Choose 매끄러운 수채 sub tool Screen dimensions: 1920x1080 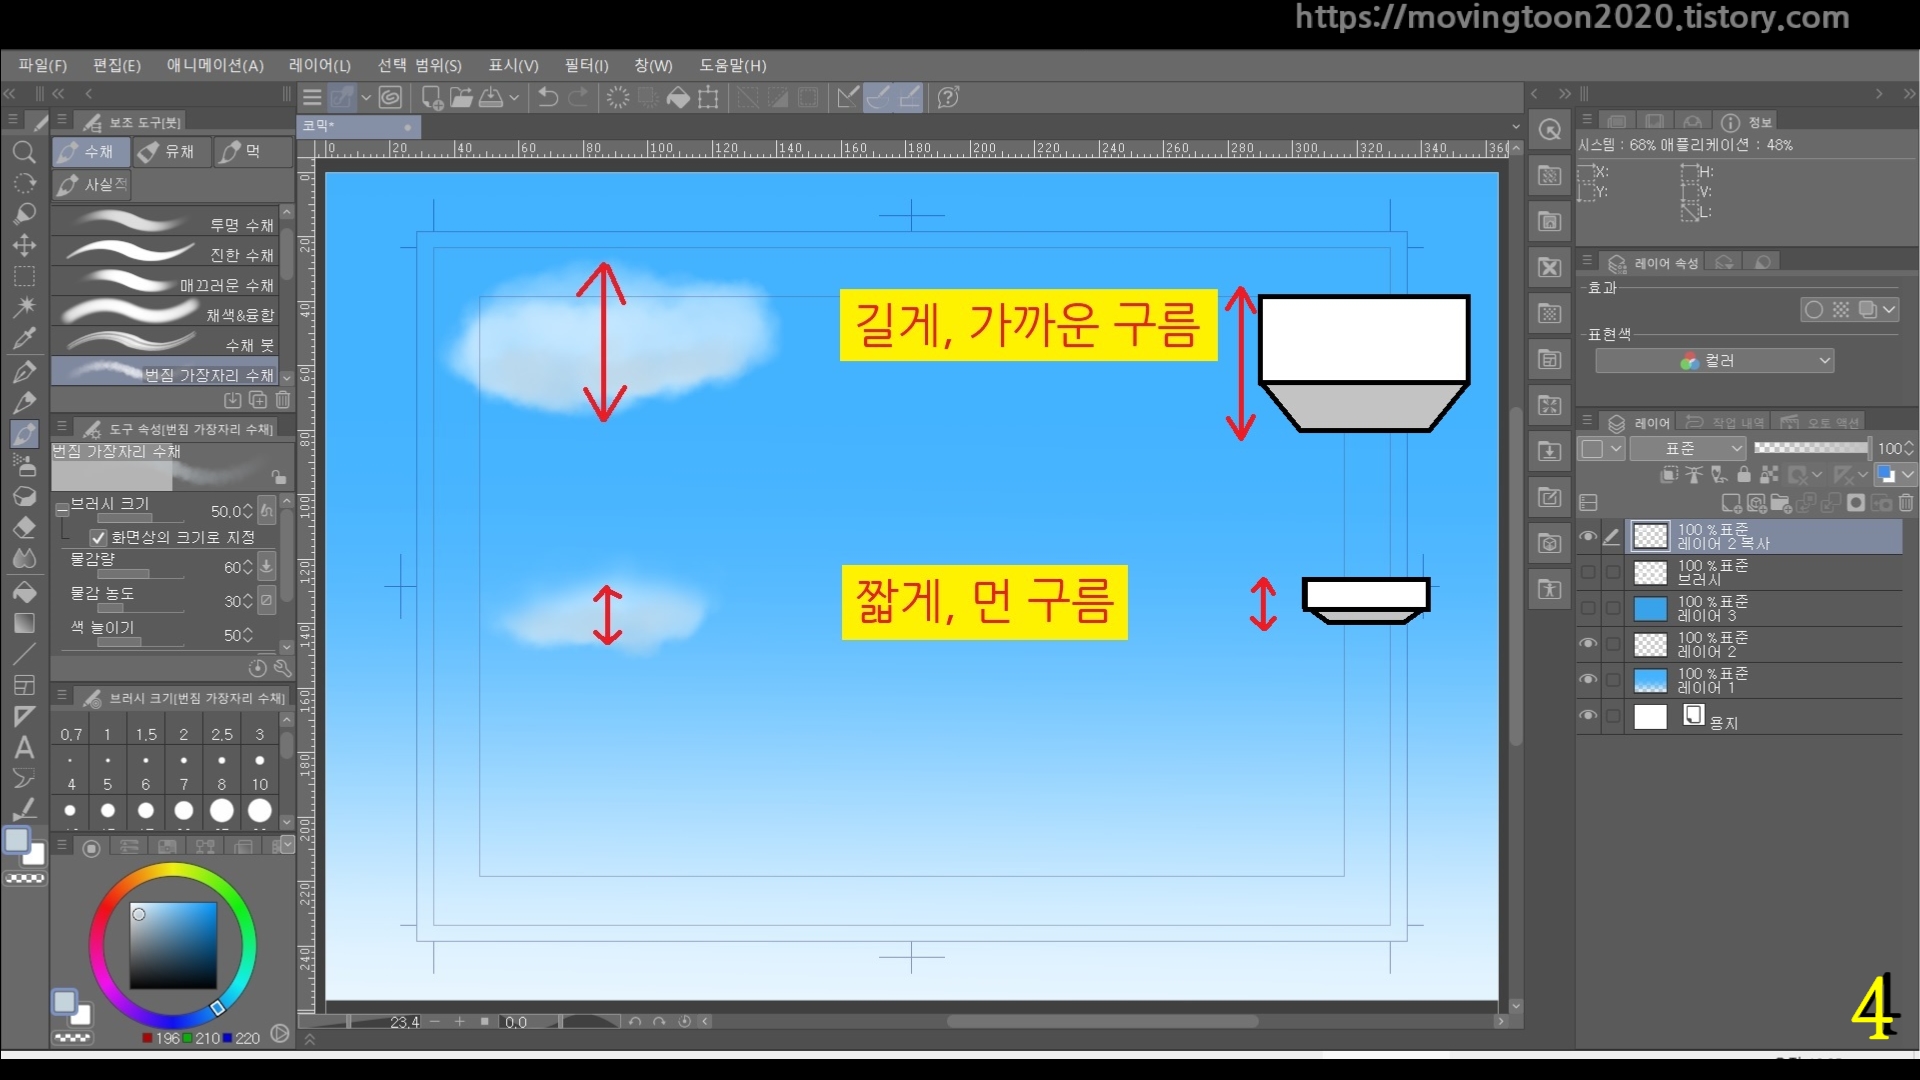(165, 282)
